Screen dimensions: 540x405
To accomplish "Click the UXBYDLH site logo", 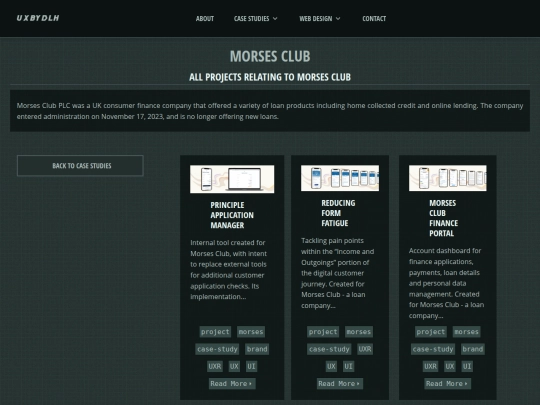I will pyautogui.click(x=38, y=18).
